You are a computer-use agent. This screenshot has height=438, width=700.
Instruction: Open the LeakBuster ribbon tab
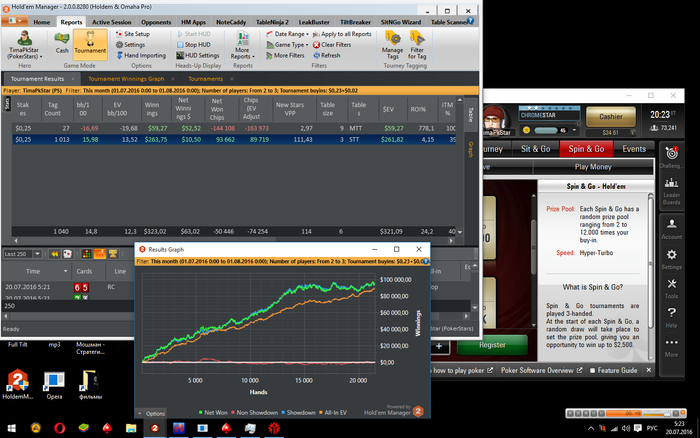point(314,22)
